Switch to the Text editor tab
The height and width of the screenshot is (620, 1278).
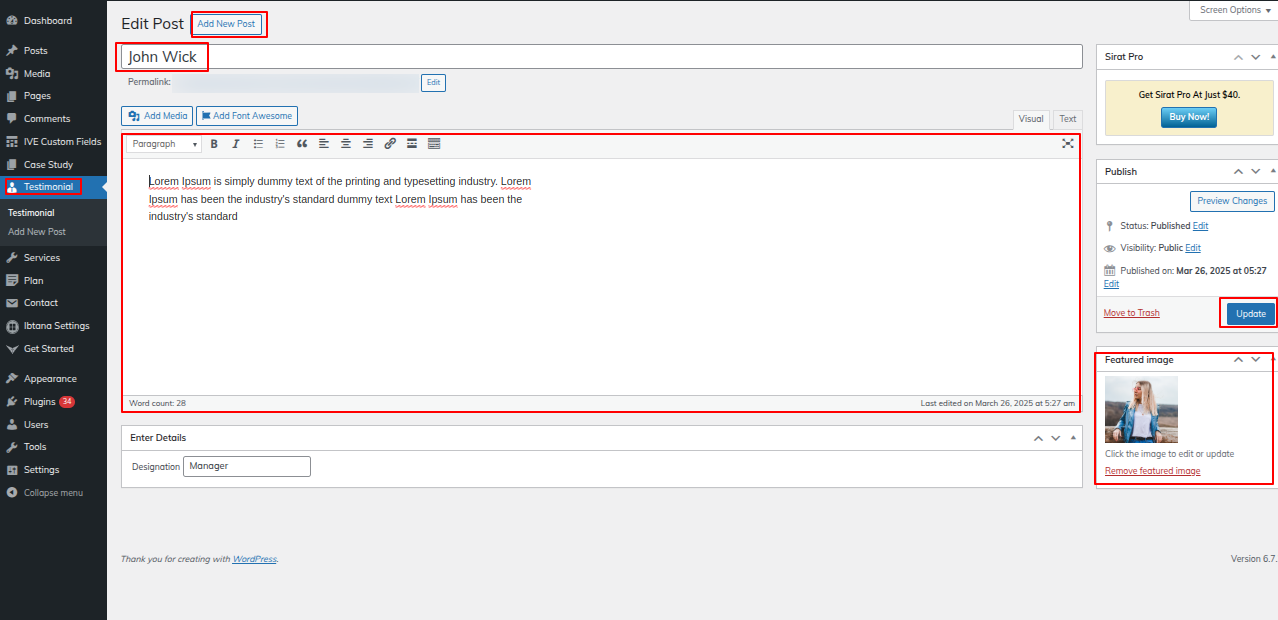pyautogui.click(x=1068, y=119)
